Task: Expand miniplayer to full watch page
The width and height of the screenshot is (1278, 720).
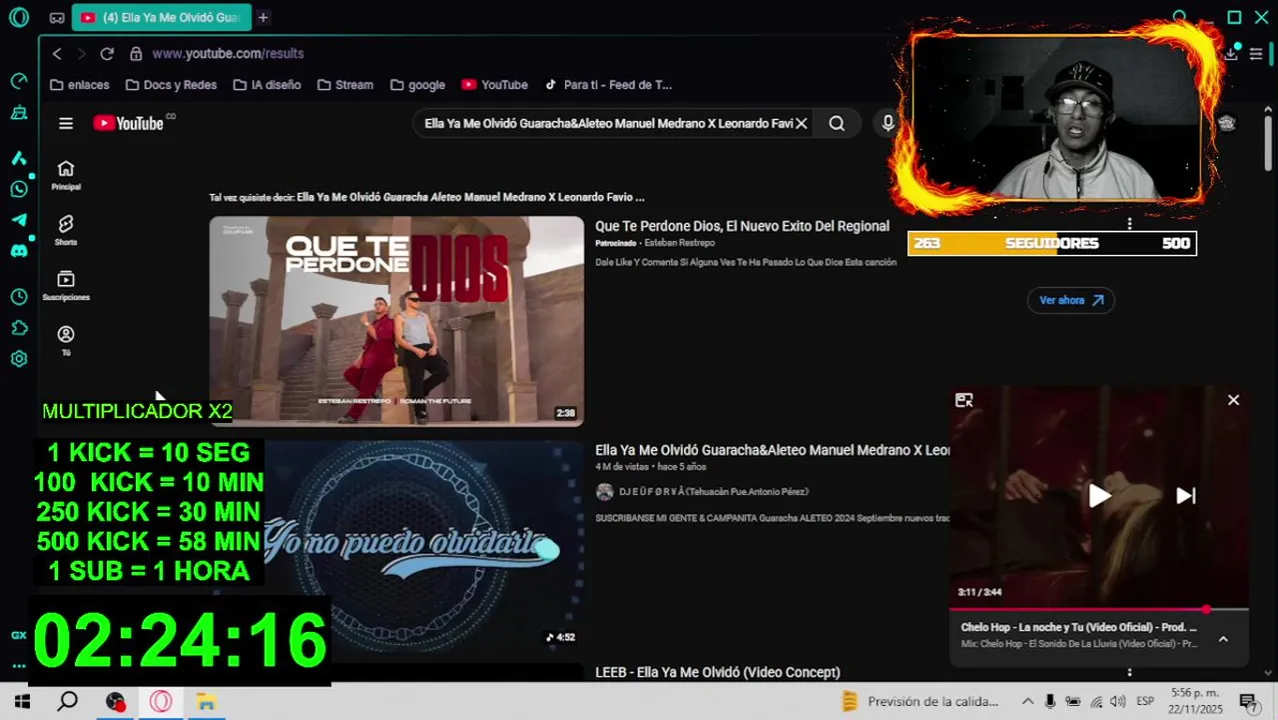Action: click(964, 400)
